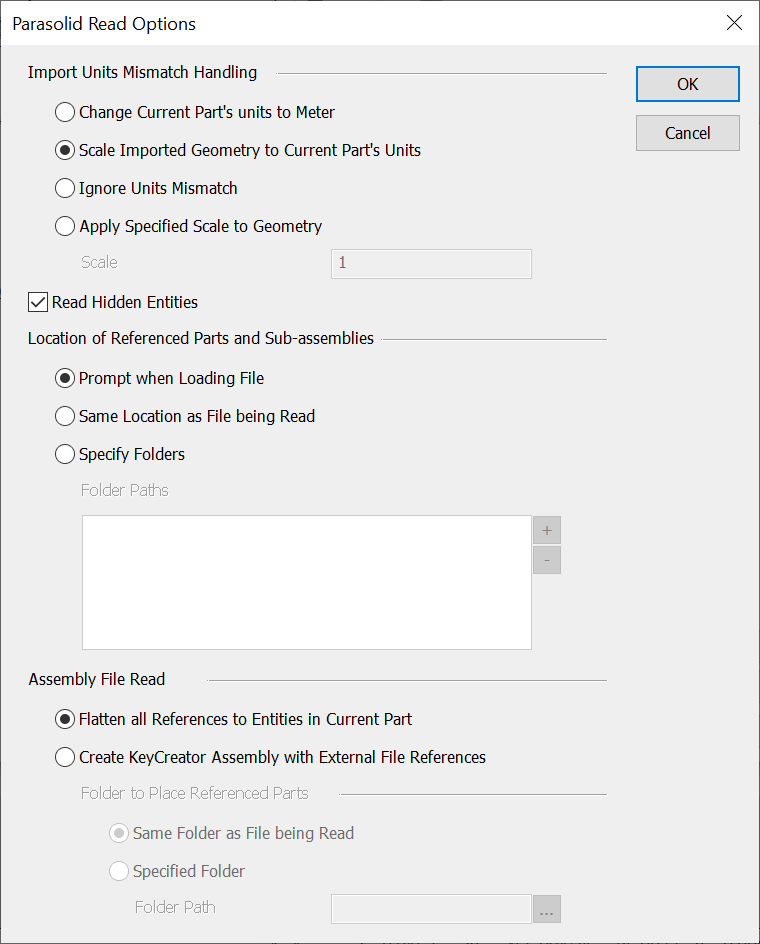The width and height of the screenshot is (760, 944).
Task: Select the Specified Folder option
Action: 119,871
